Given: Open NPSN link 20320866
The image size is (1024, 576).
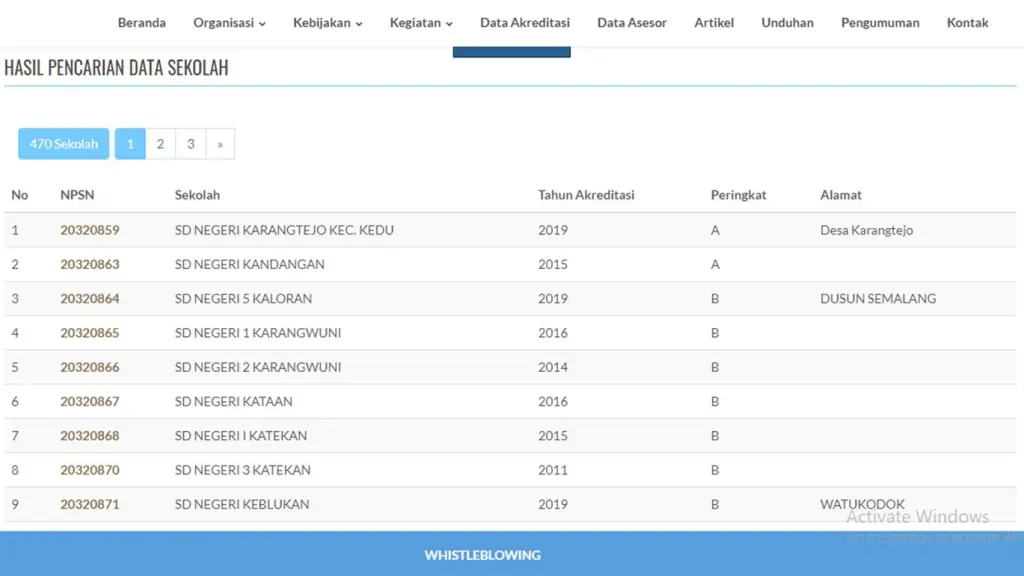Looking at the screenshot, I should (x=89, y=367).
